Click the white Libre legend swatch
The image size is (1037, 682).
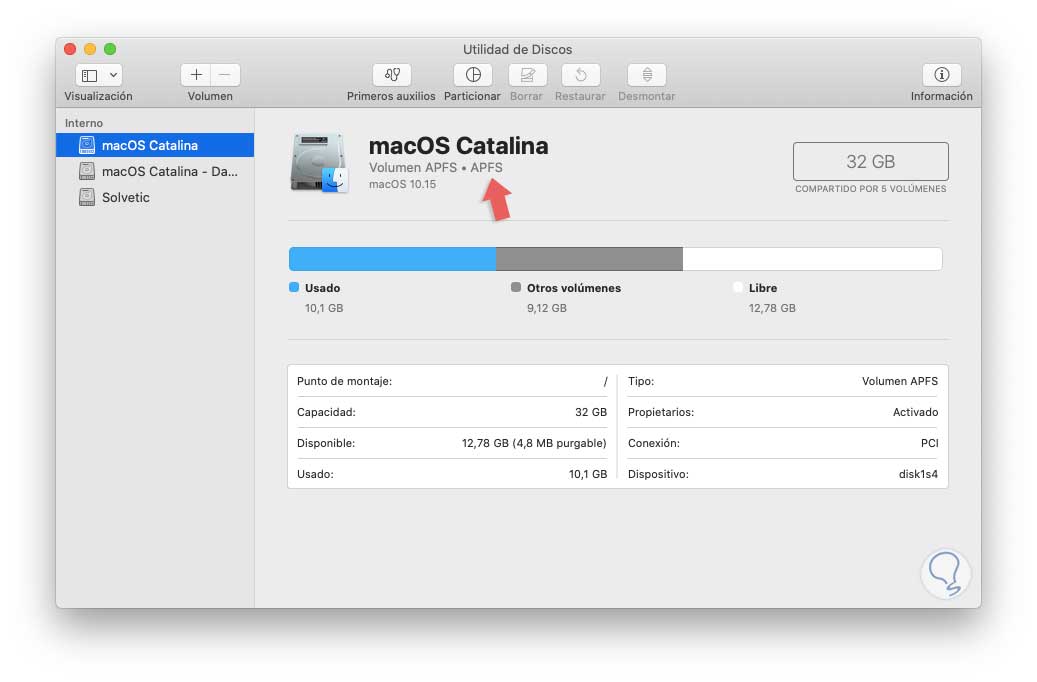click(x=738, y=287)
